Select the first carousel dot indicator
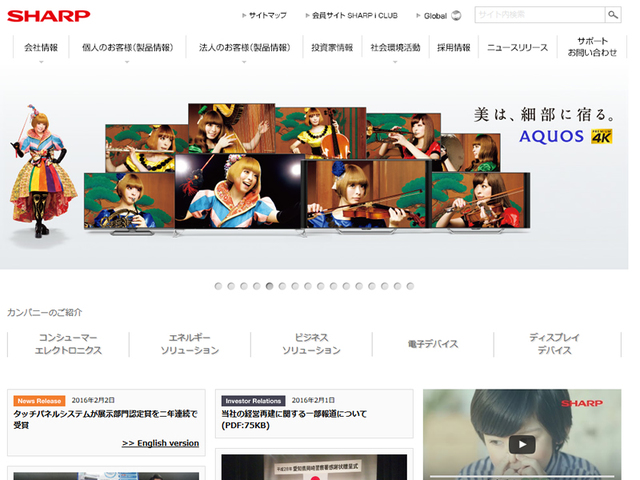640x480 pixels. (218, 286)
